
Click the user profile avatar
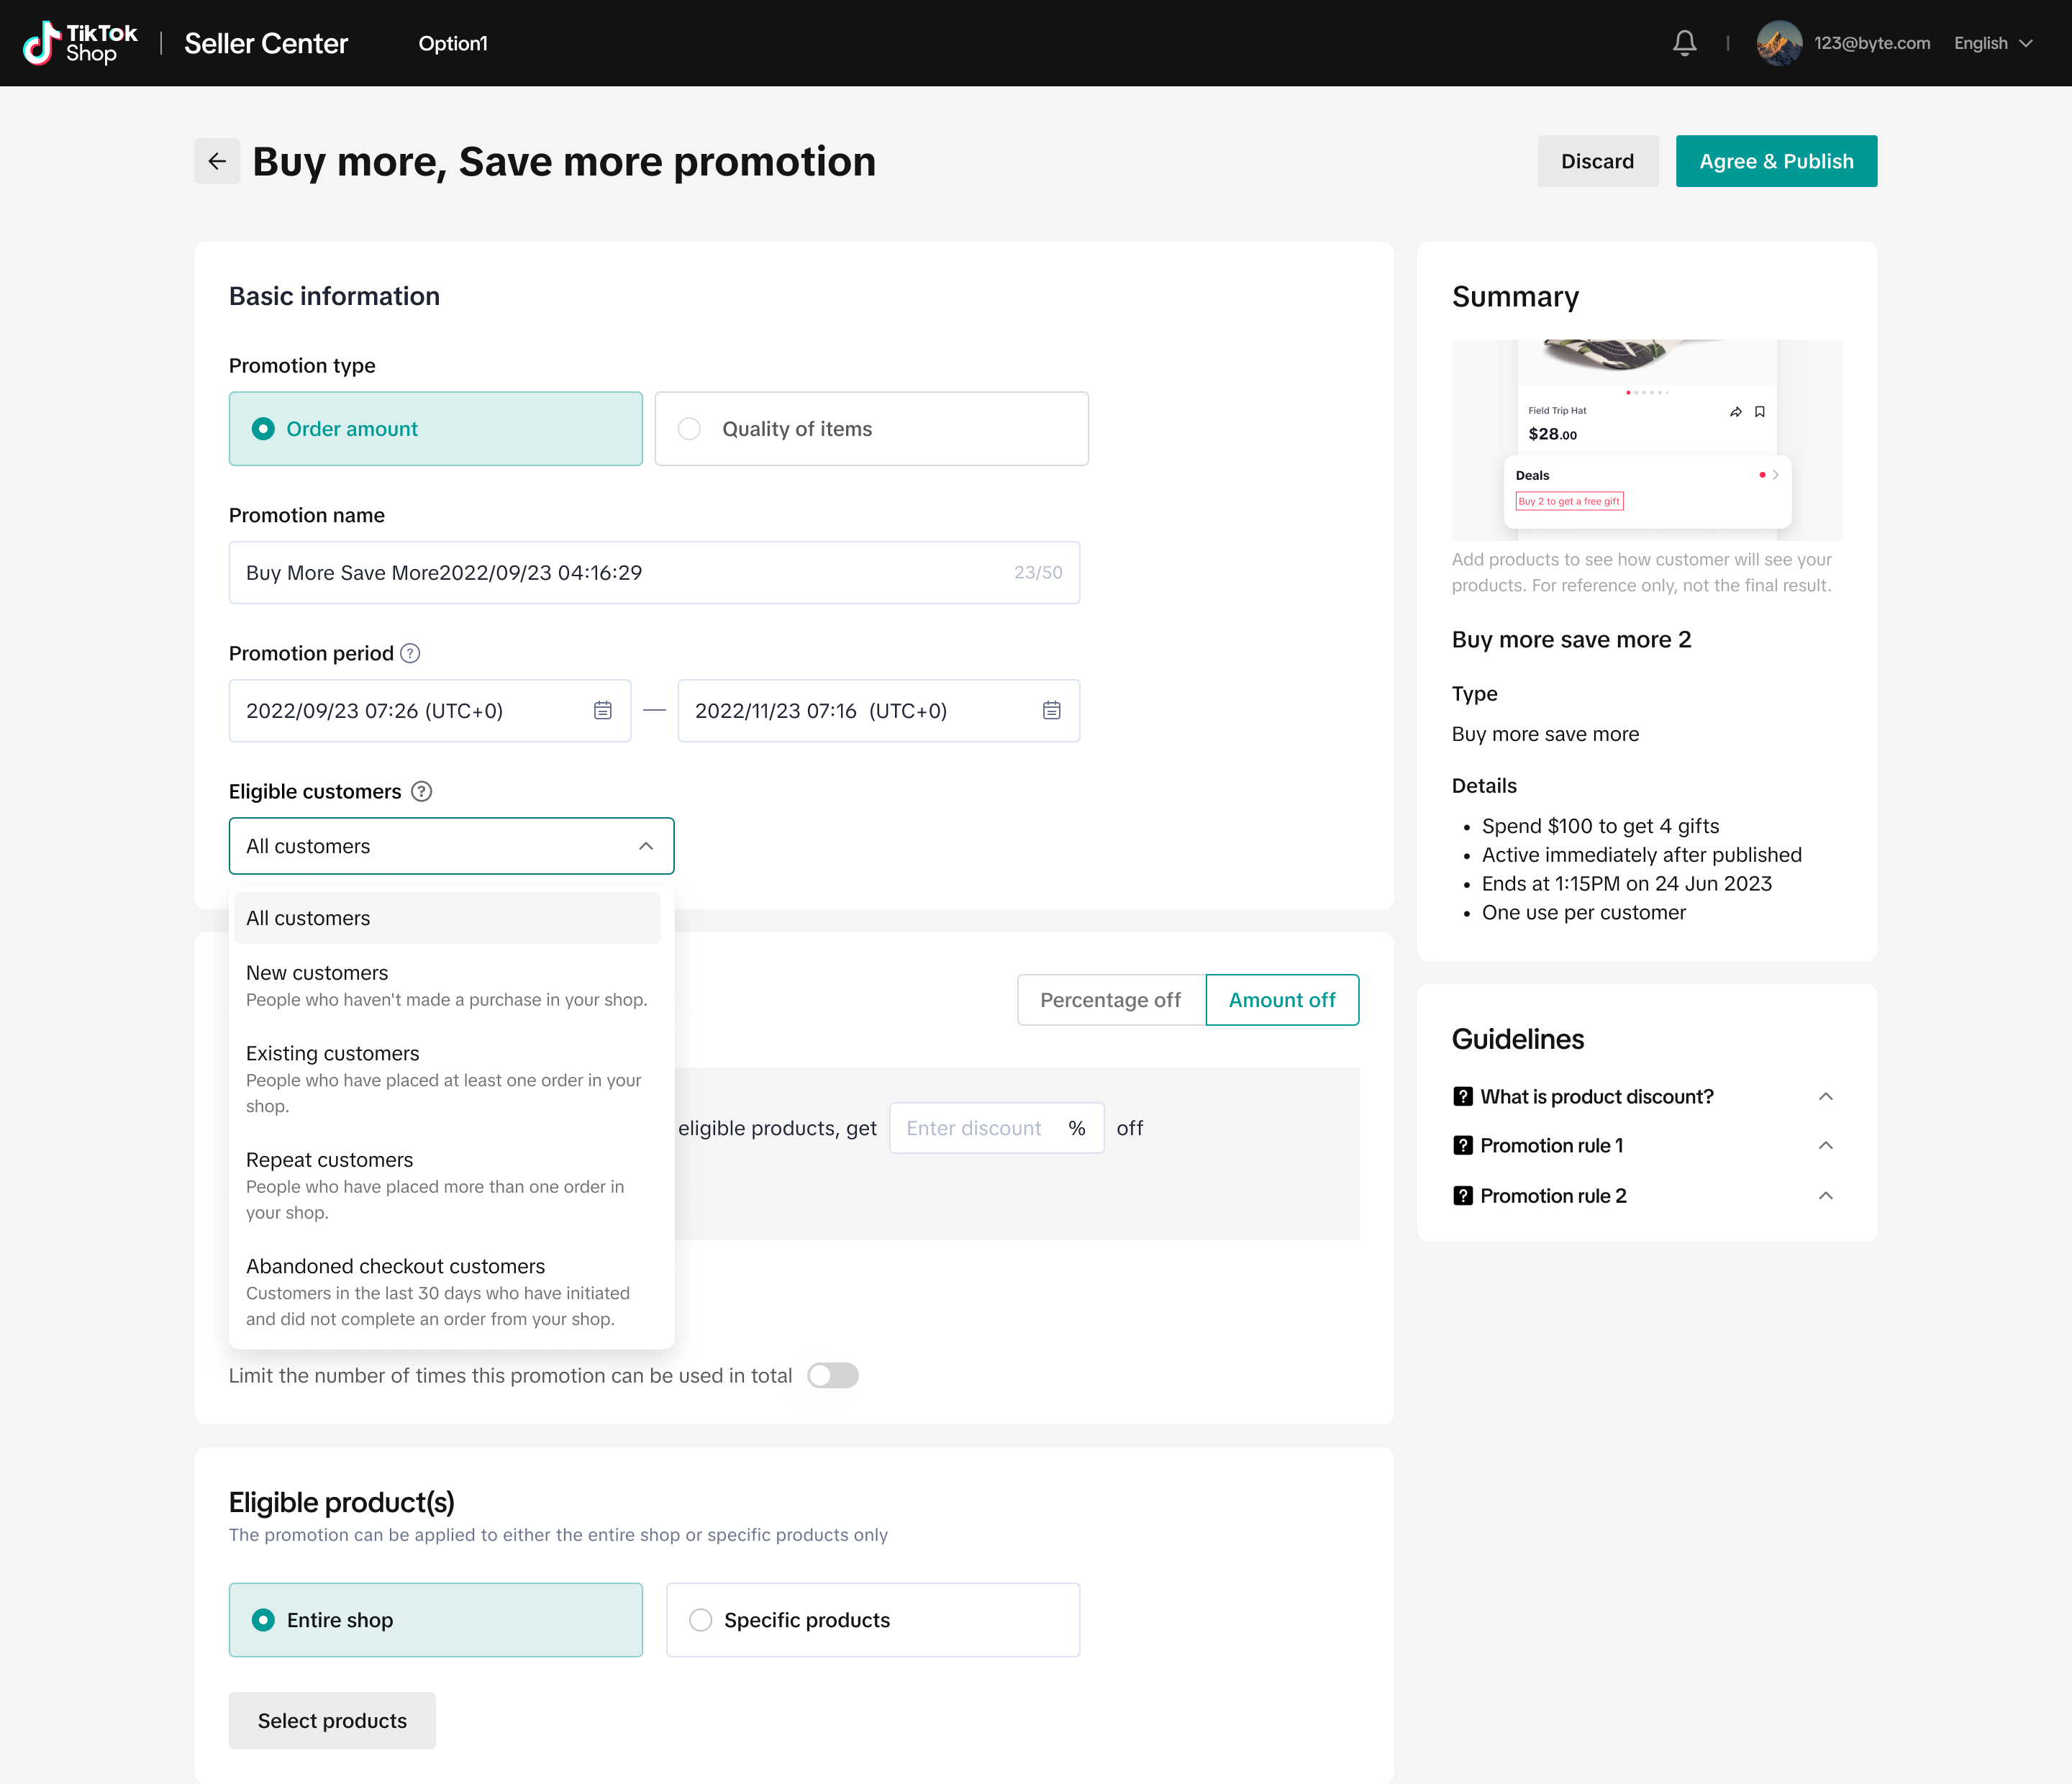click(x=1779, y=43)
